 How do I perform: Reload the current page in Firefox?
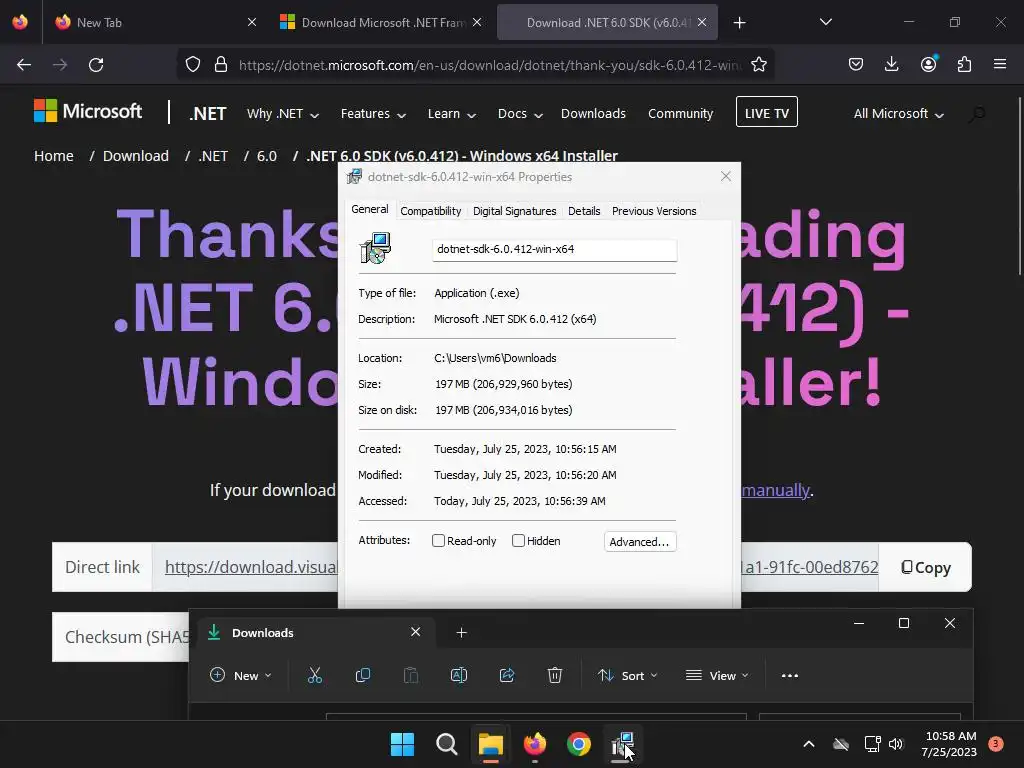coord(96,65)
